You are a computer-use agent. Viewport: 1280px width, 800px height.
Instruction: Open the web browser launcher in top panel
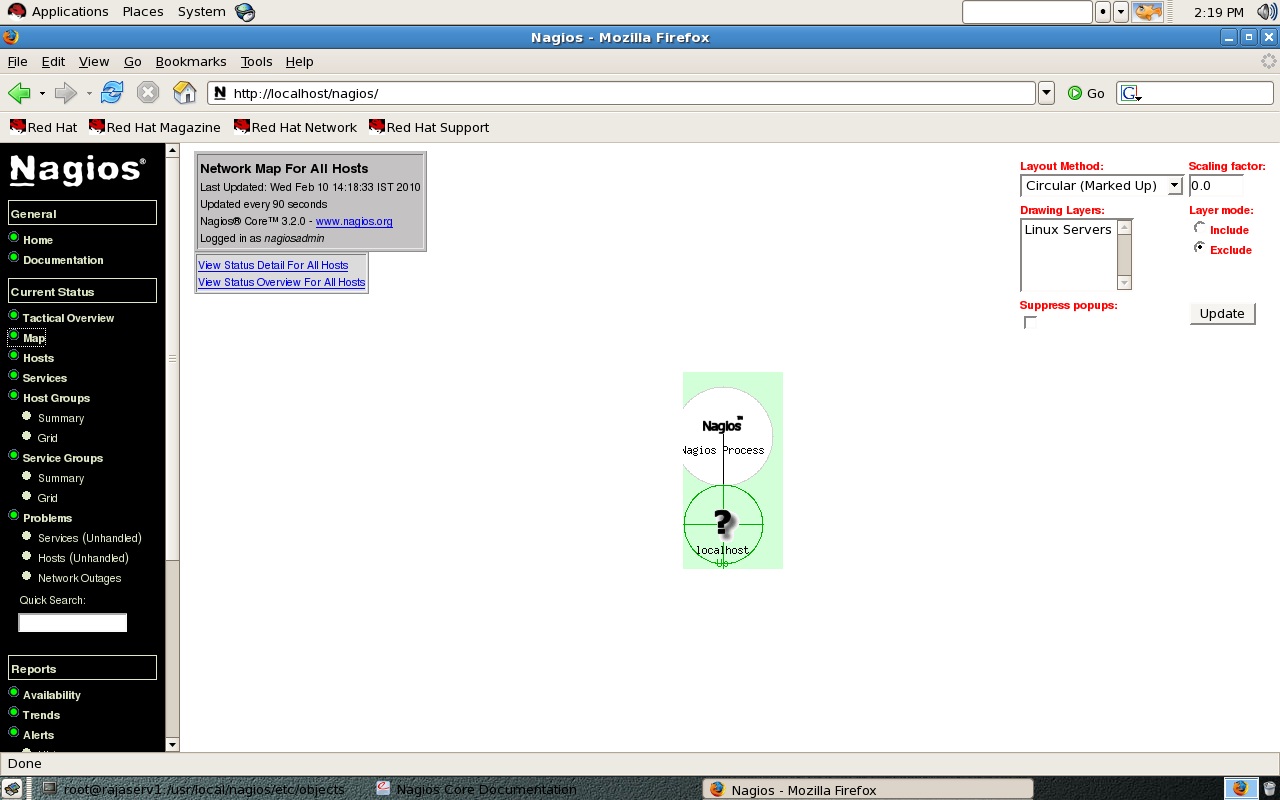[245, 12]
